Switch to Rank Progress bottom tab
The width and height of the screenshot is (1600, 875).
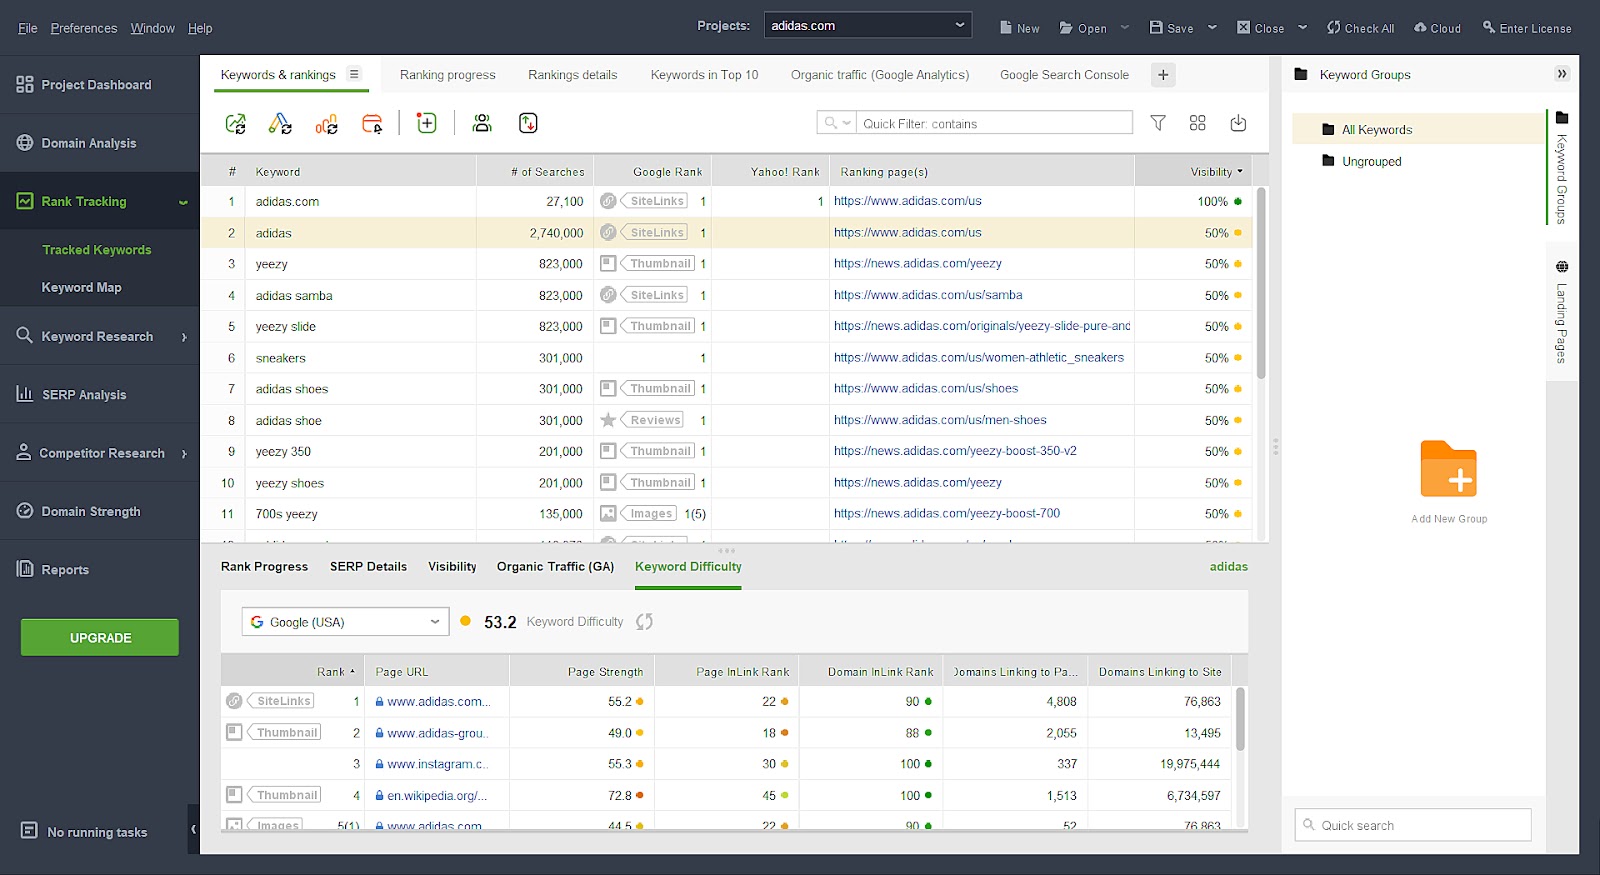tap(264, 567)
